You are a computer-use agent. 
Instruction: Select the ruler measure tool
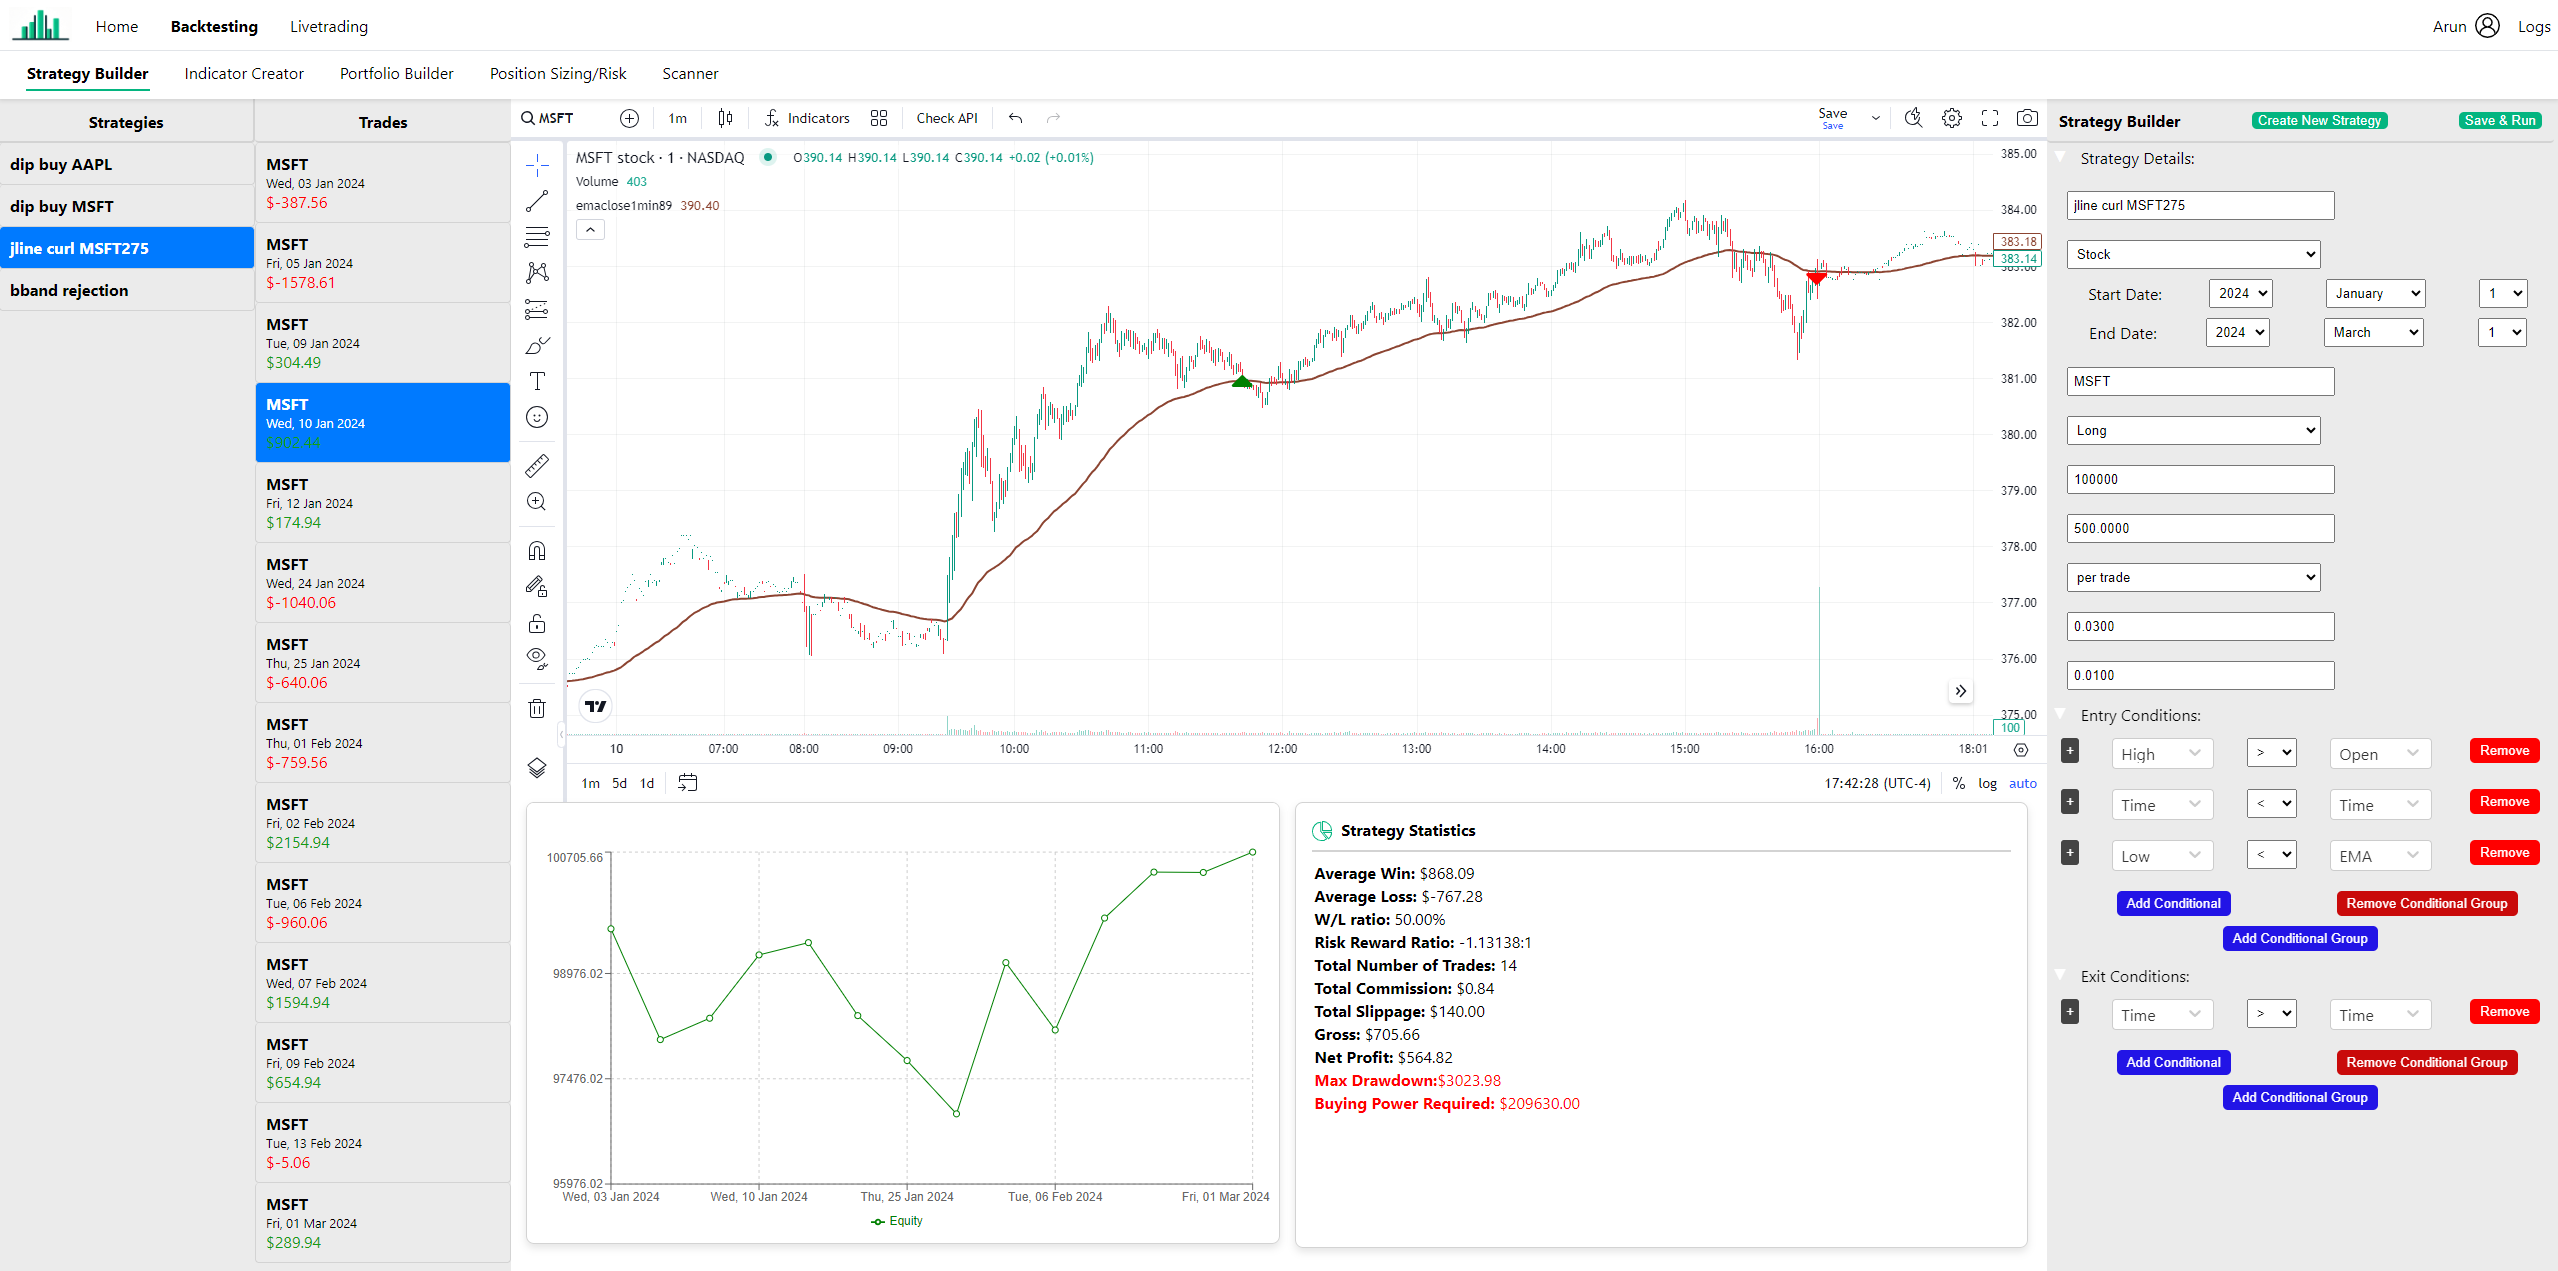click(x=537, y=465)
